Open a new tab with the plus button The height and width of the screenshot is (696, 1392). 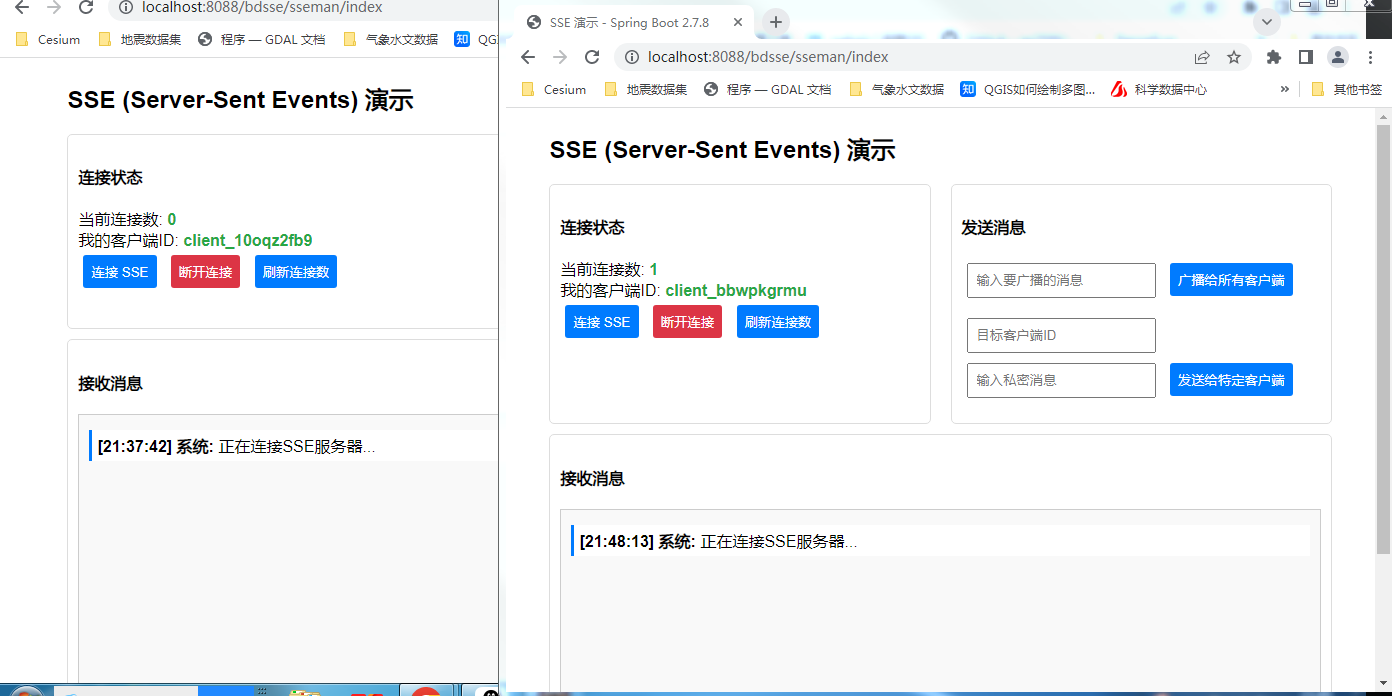775,22
